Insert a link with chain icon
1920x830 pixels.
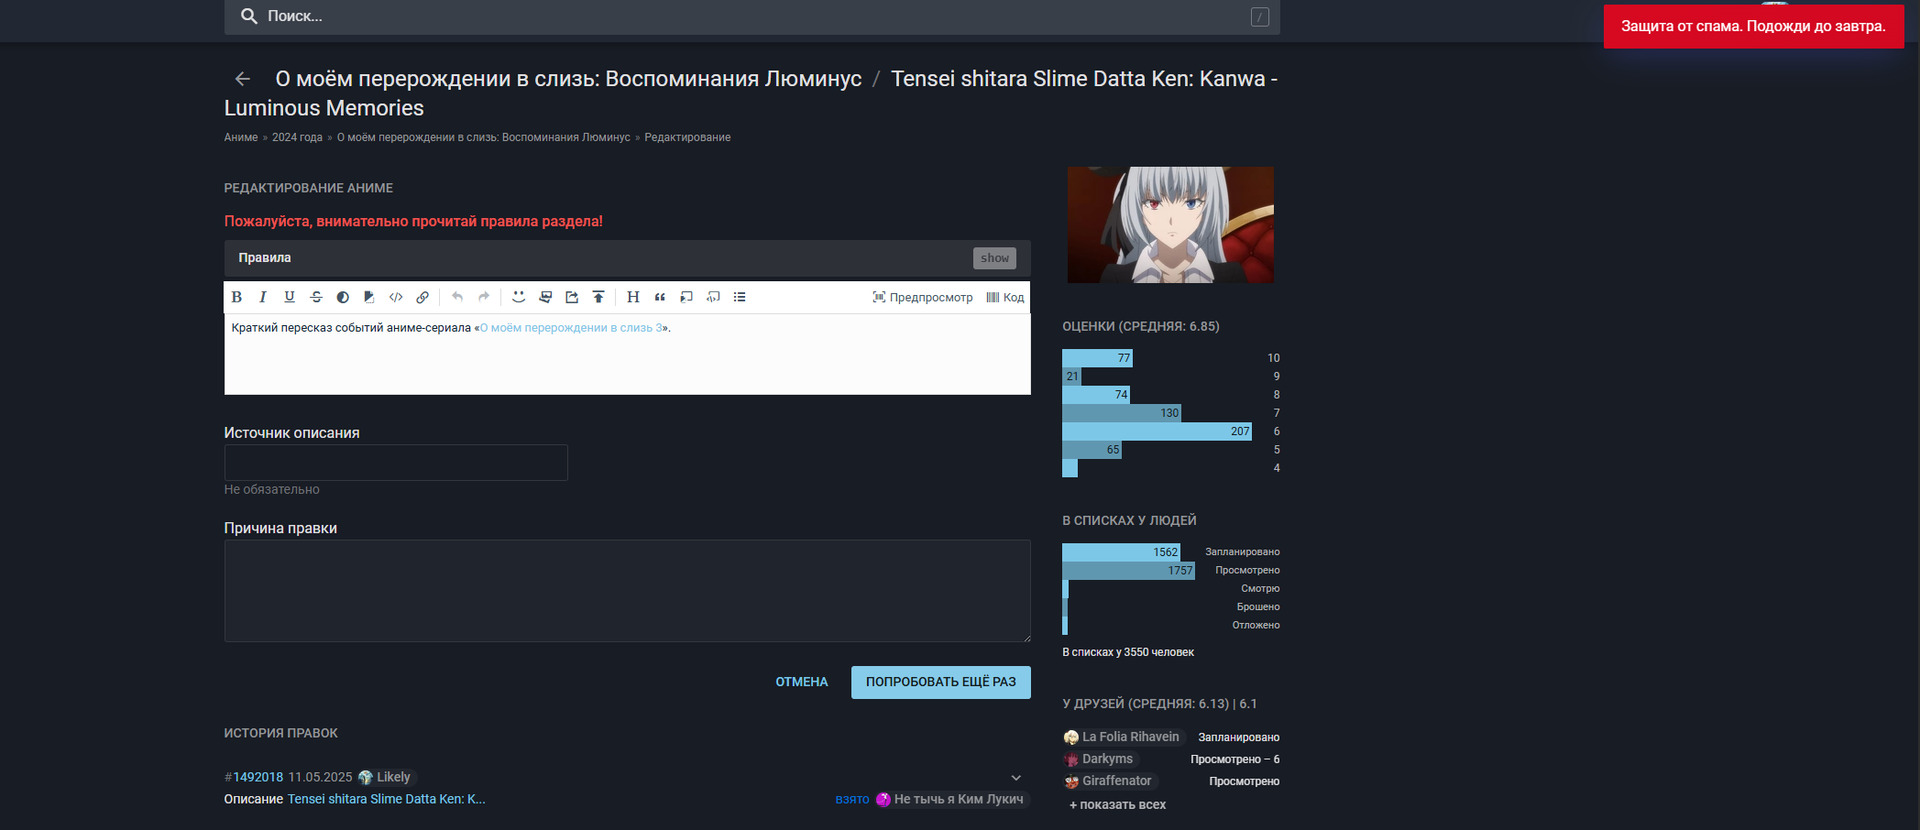coord(423,297)
